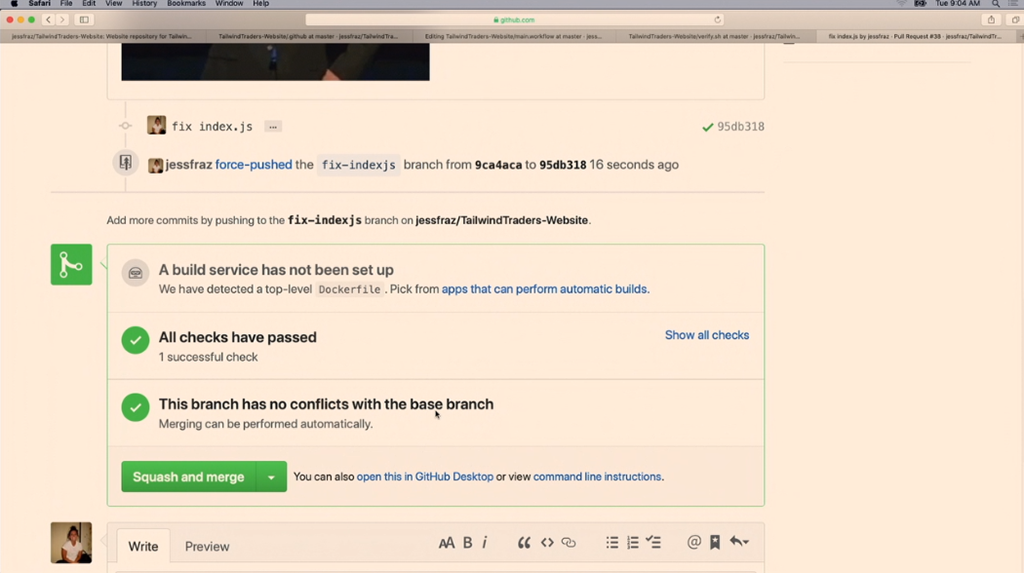Open the Apple menu
Image resolution: width=1024 pixels, height=573 pixels.
14,3
